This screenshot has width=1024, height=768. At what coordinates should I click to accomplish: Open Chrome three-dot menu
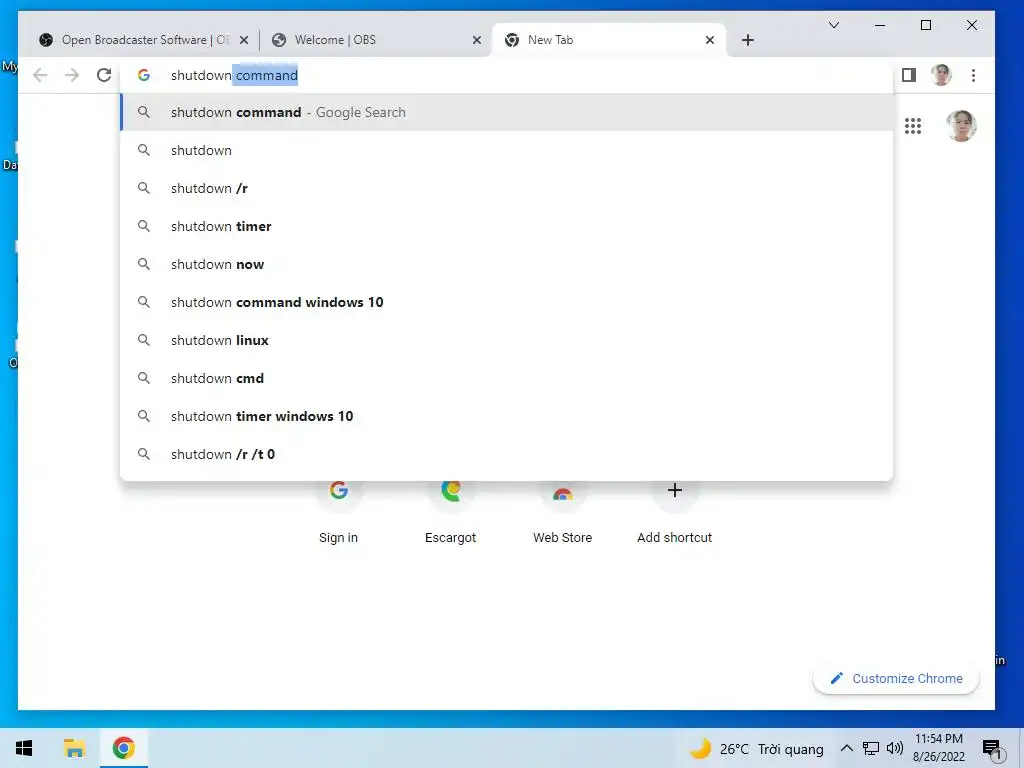(x=973, y=75)
